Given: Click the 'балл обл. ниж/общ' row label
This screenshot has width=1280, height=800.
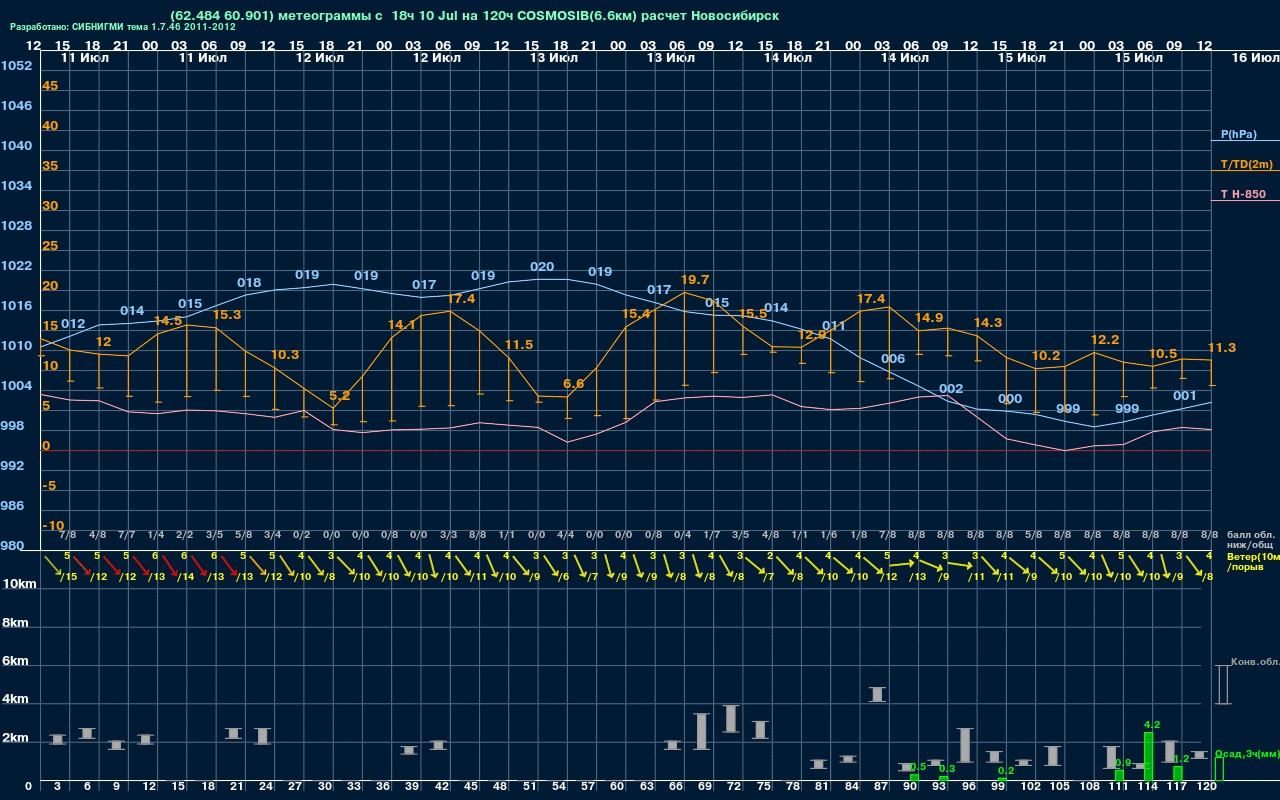Looking at the screenshot, I should pos(1250,540).
